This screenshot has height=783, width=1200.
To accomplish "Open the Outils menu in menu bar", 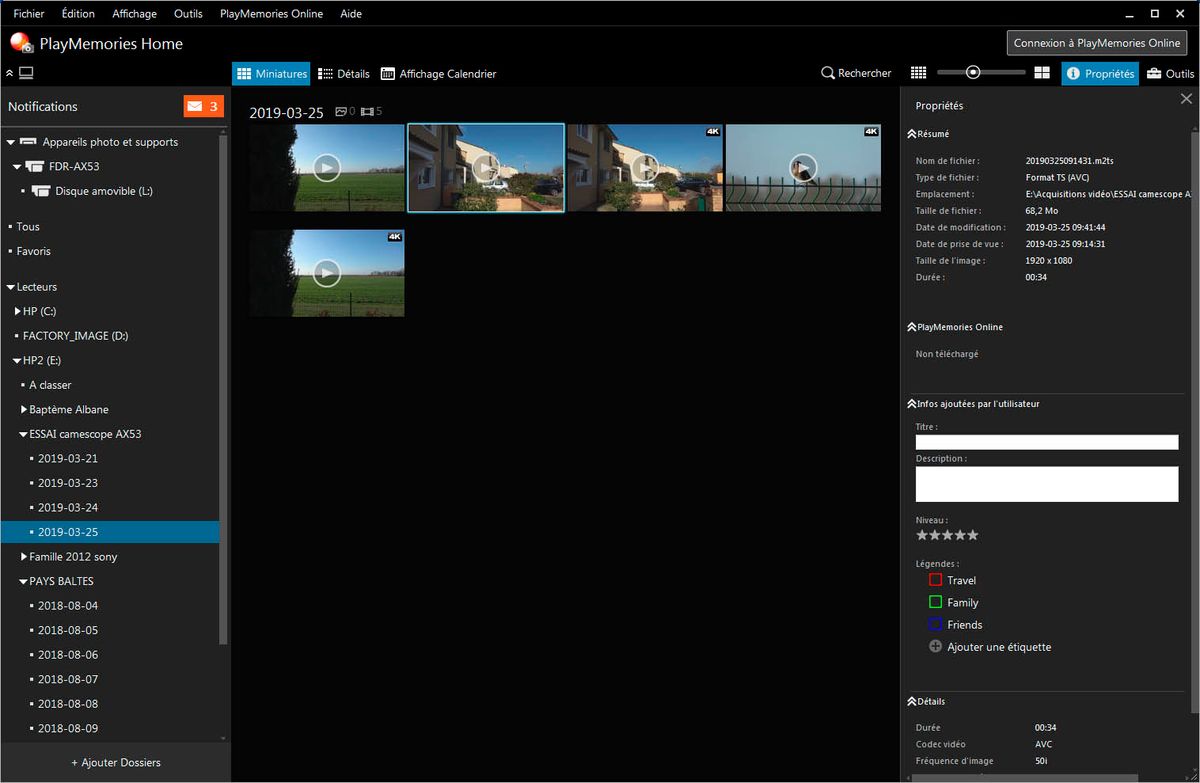I will click(x=188, y=14).
